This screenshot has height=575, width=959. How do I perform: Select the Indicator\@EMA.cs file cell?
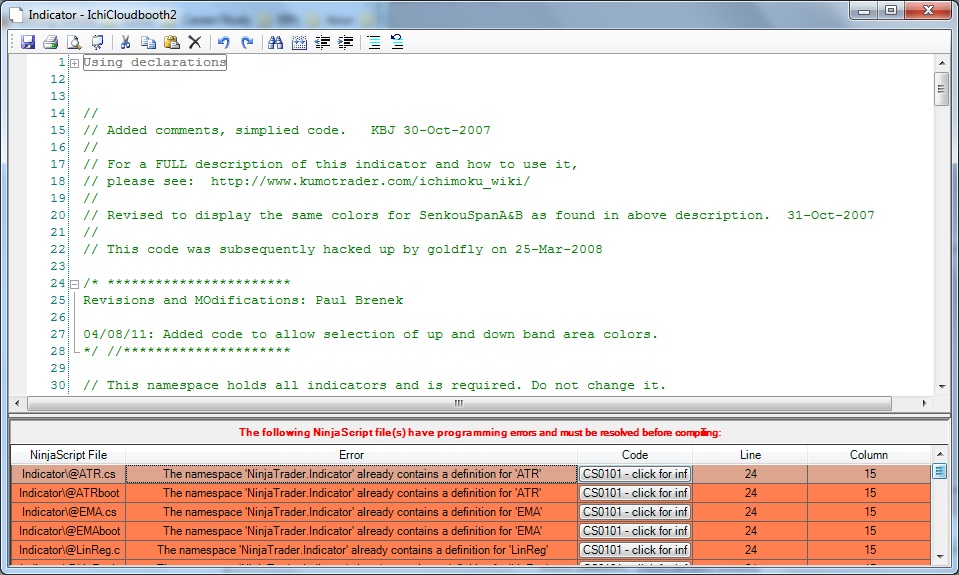coord(68,512)
